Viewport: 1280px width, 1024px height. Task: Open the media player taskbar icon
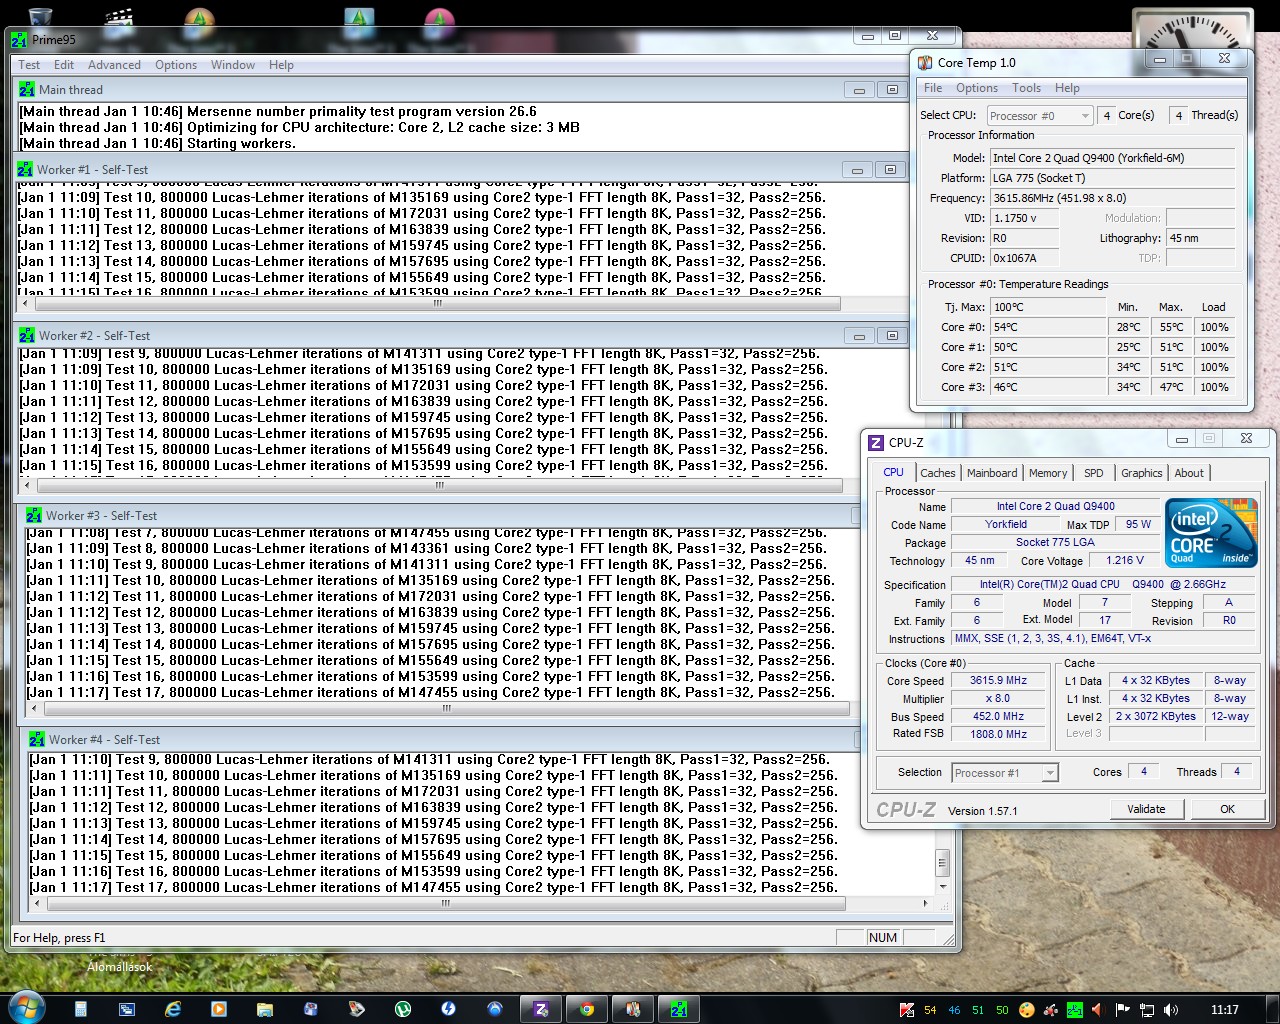219,1009
